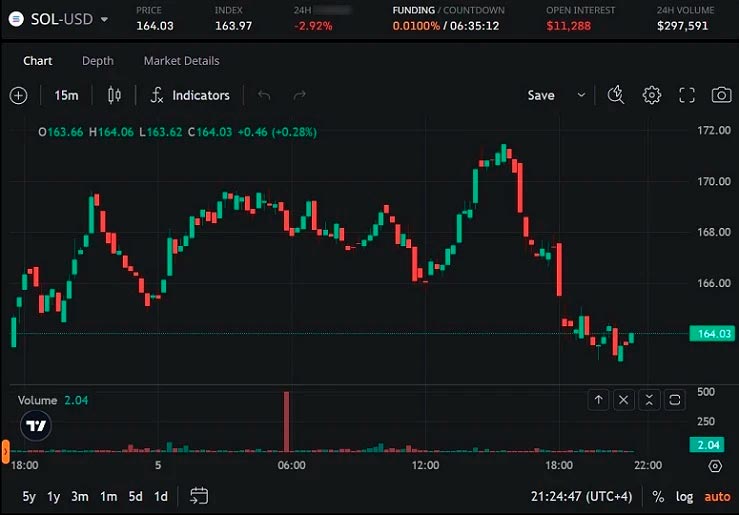This screenshot has height=515, width=739.
Task: Switch to the Market Details tab
Action: [x=181, y=61]
